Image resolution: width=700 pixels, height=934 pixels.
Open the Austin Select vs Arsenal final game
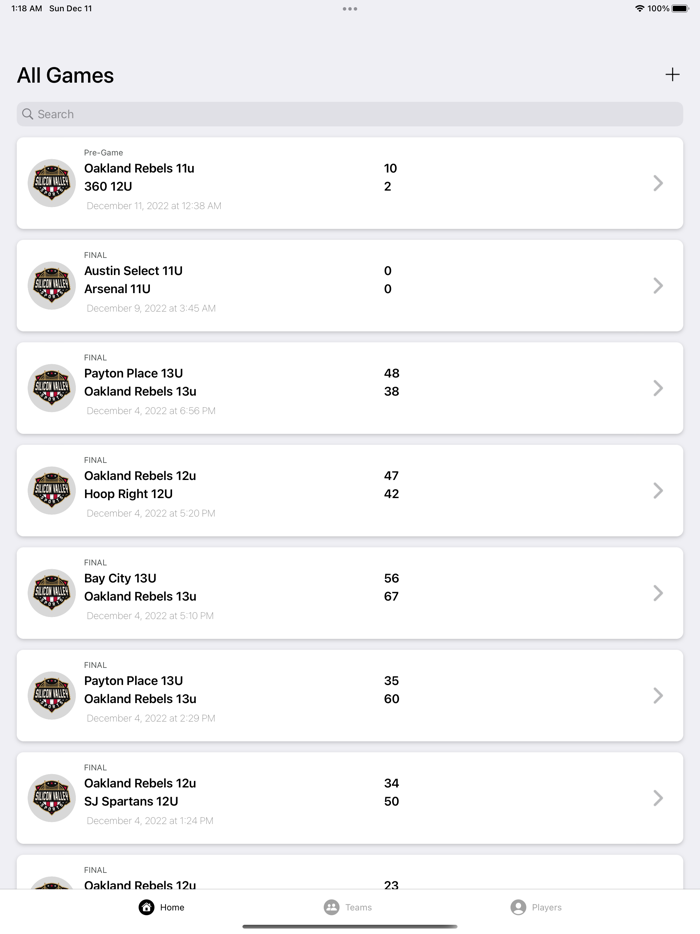[x=350, y=285]
